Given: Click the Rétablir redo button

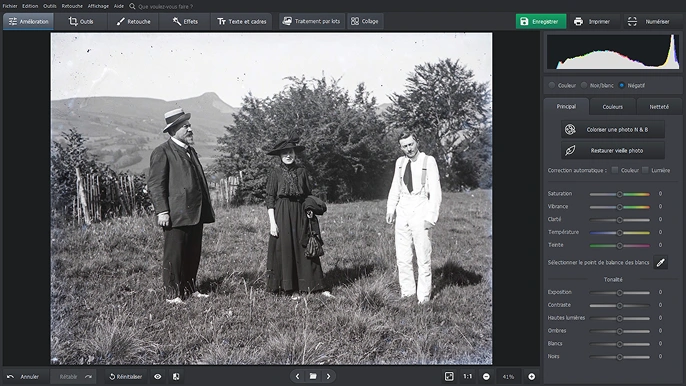Looking at the screenshot, I should click(x=74, y=376).
